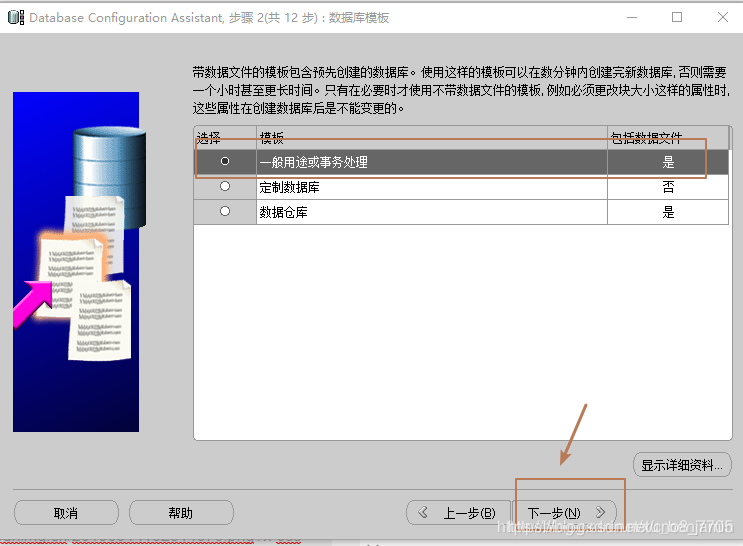Screen dimensions: 743x546
Task: Click the Database Configuration Assistant title icon
Action: pyautogui.click(x=16, y=18)
